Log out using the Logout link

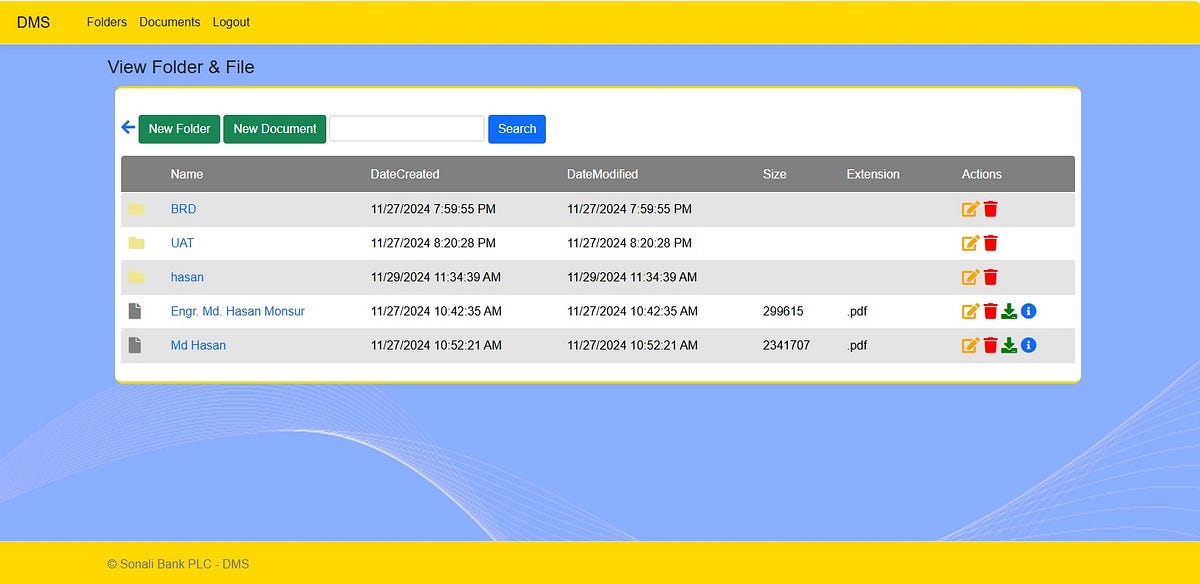[231, 22]
